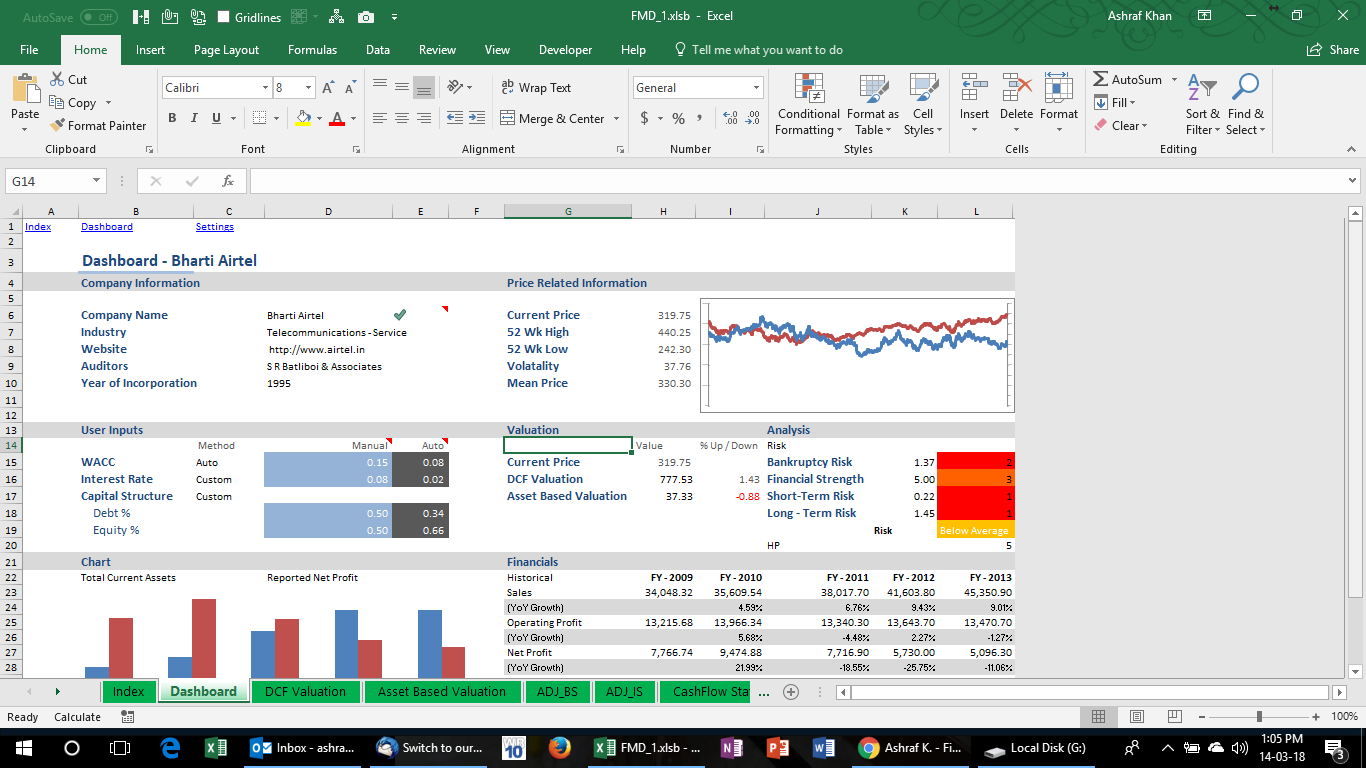
Task: Switch to the Developer ribbon tab
Action: pos(566,50)
